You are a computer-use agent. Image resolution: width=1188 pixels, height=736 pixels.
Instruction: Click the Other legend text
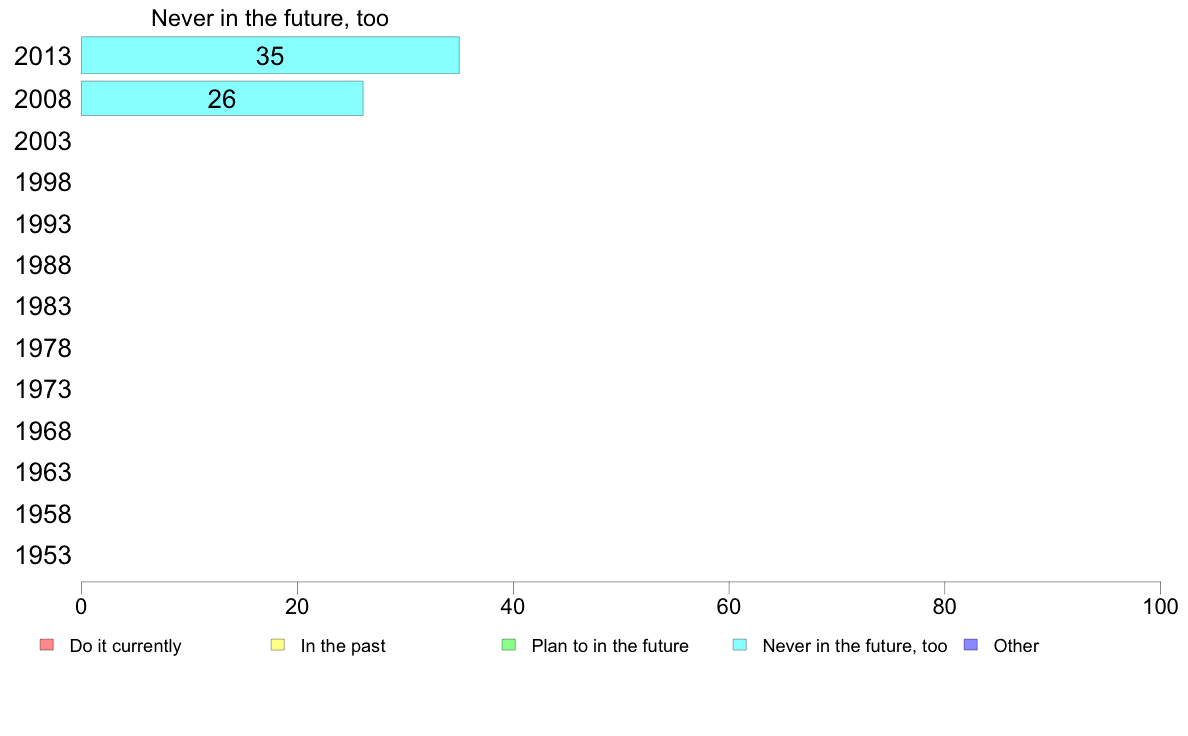(x=1016, y=646)
